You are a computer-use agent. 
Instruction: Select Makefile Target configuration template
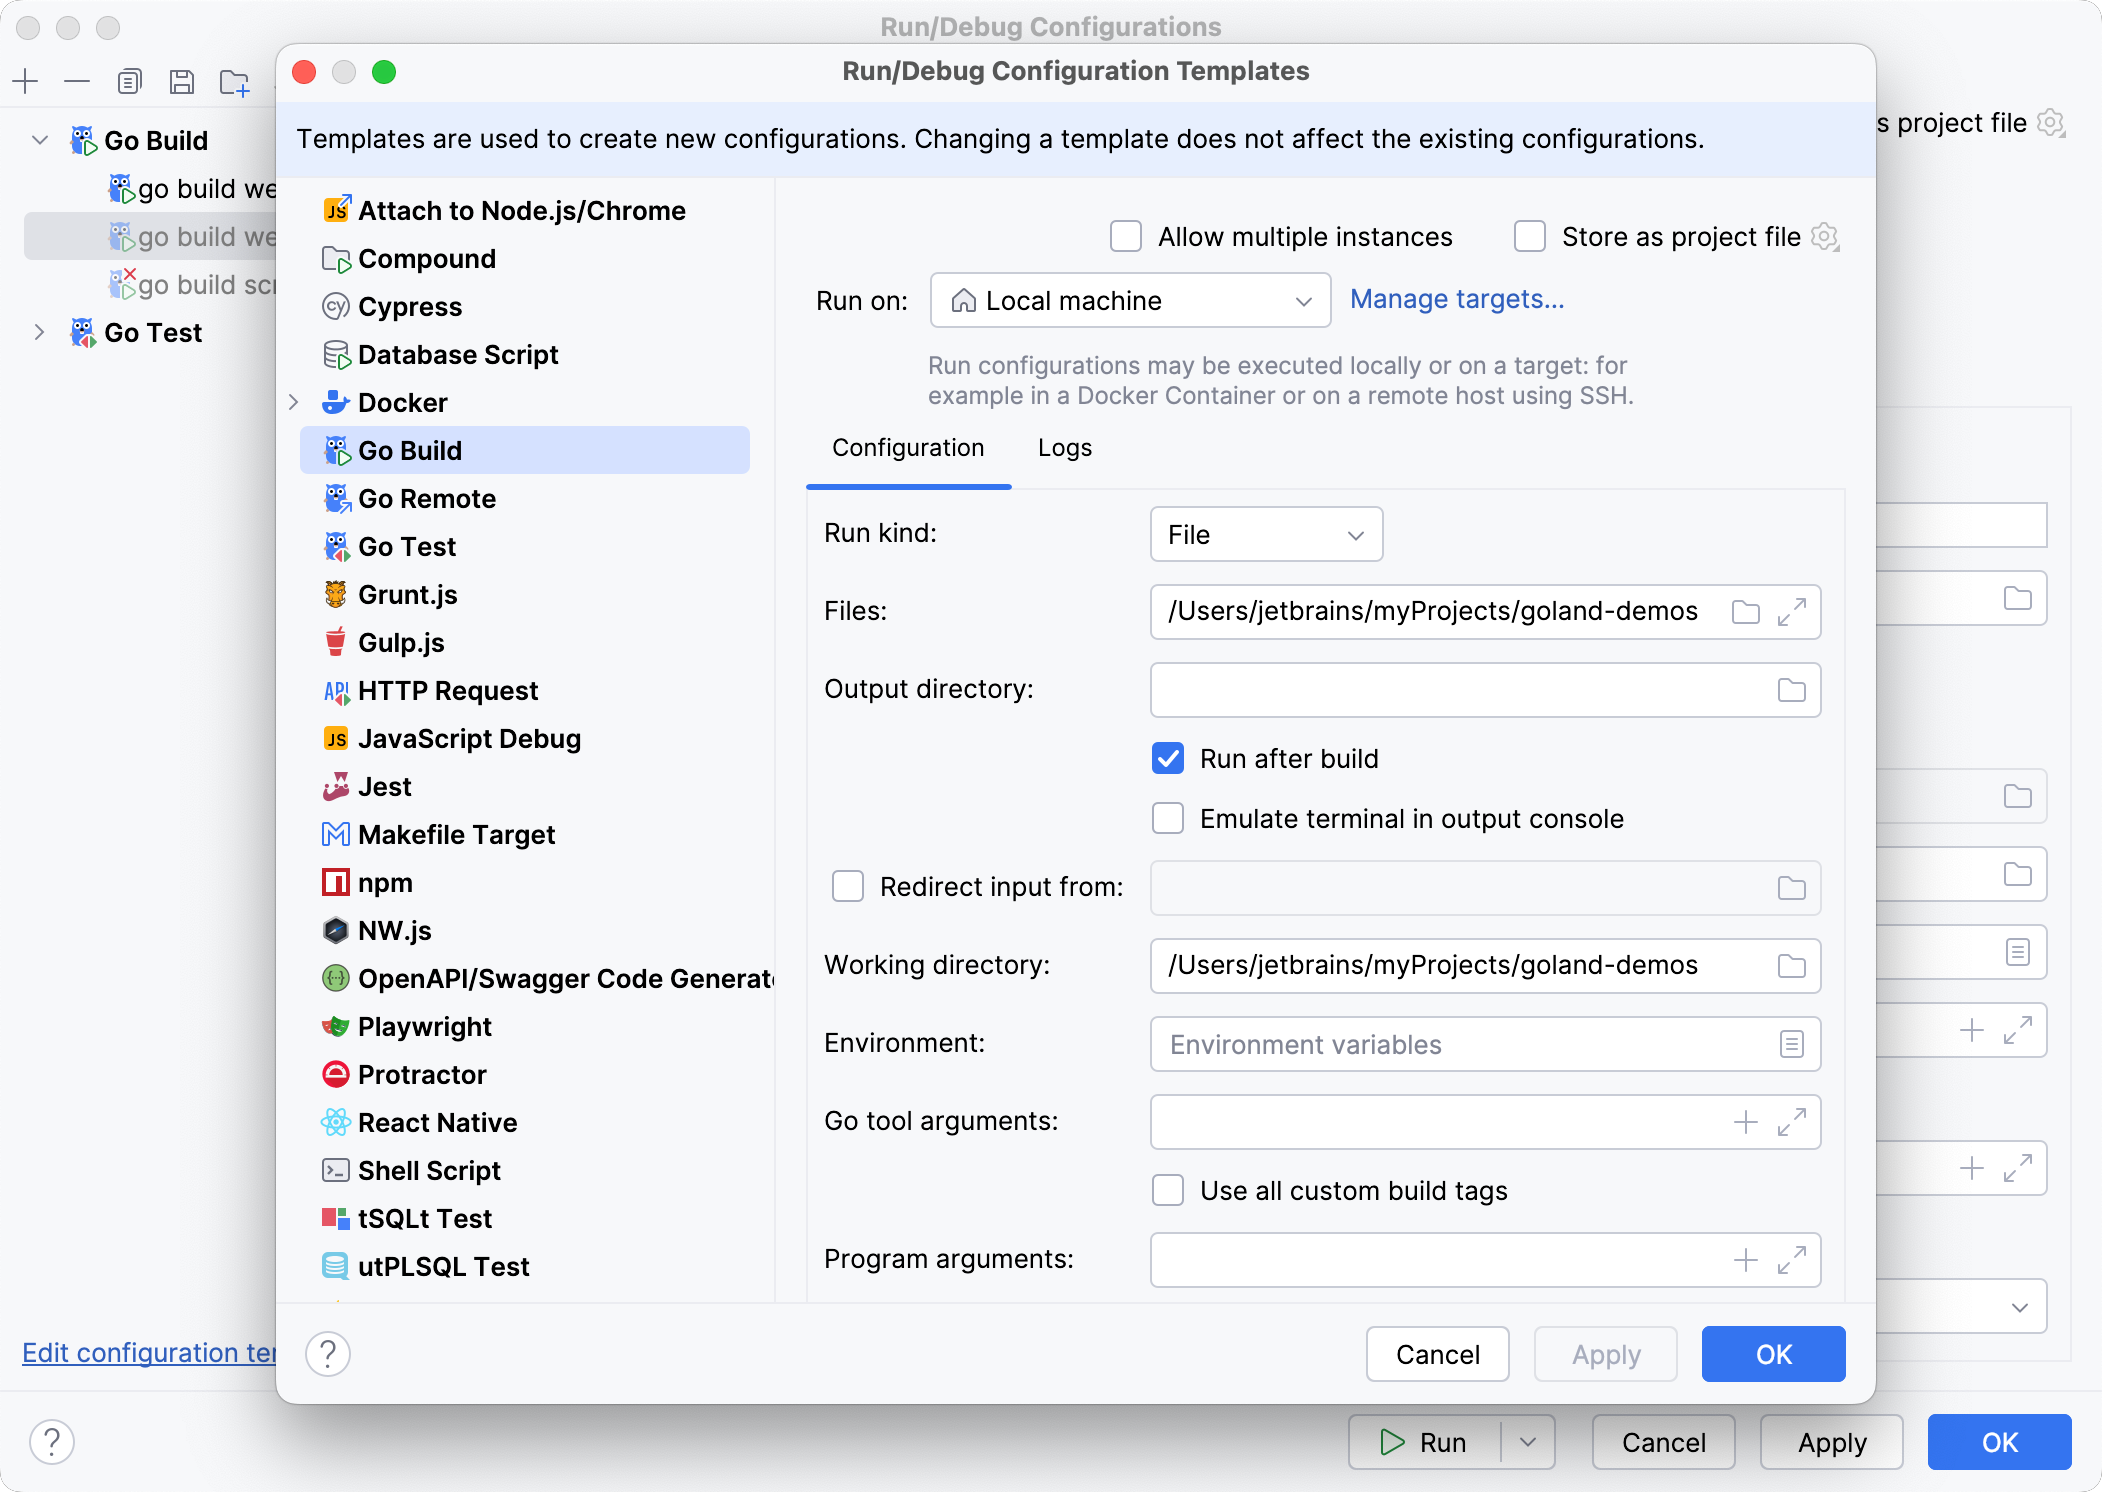click(455, 835)
